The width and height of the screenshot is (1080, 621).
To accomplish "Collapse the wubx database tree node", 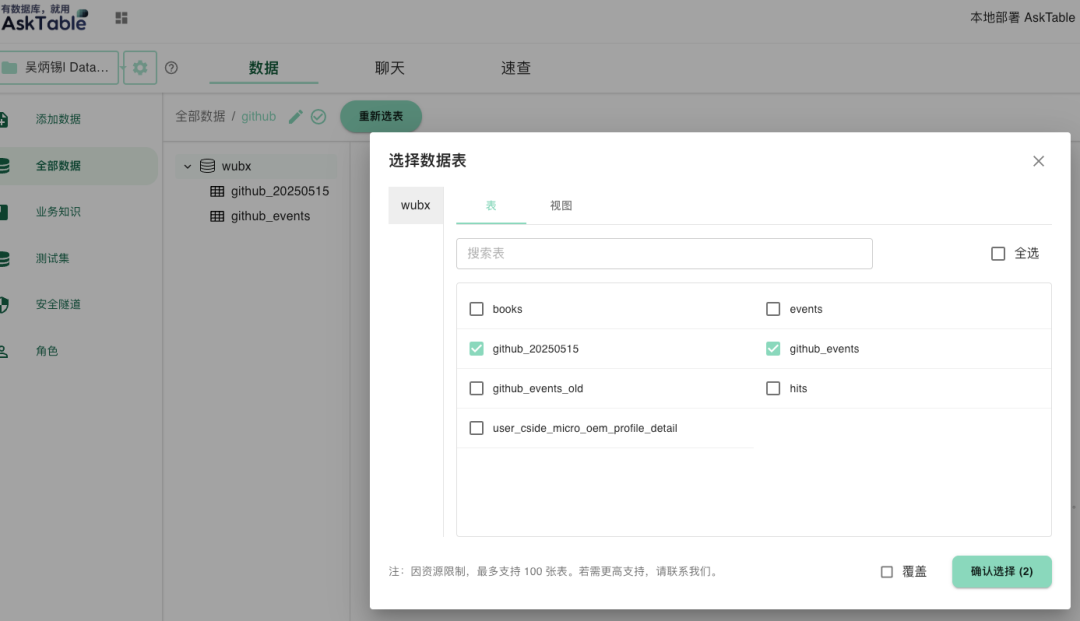I will [187, 165].
